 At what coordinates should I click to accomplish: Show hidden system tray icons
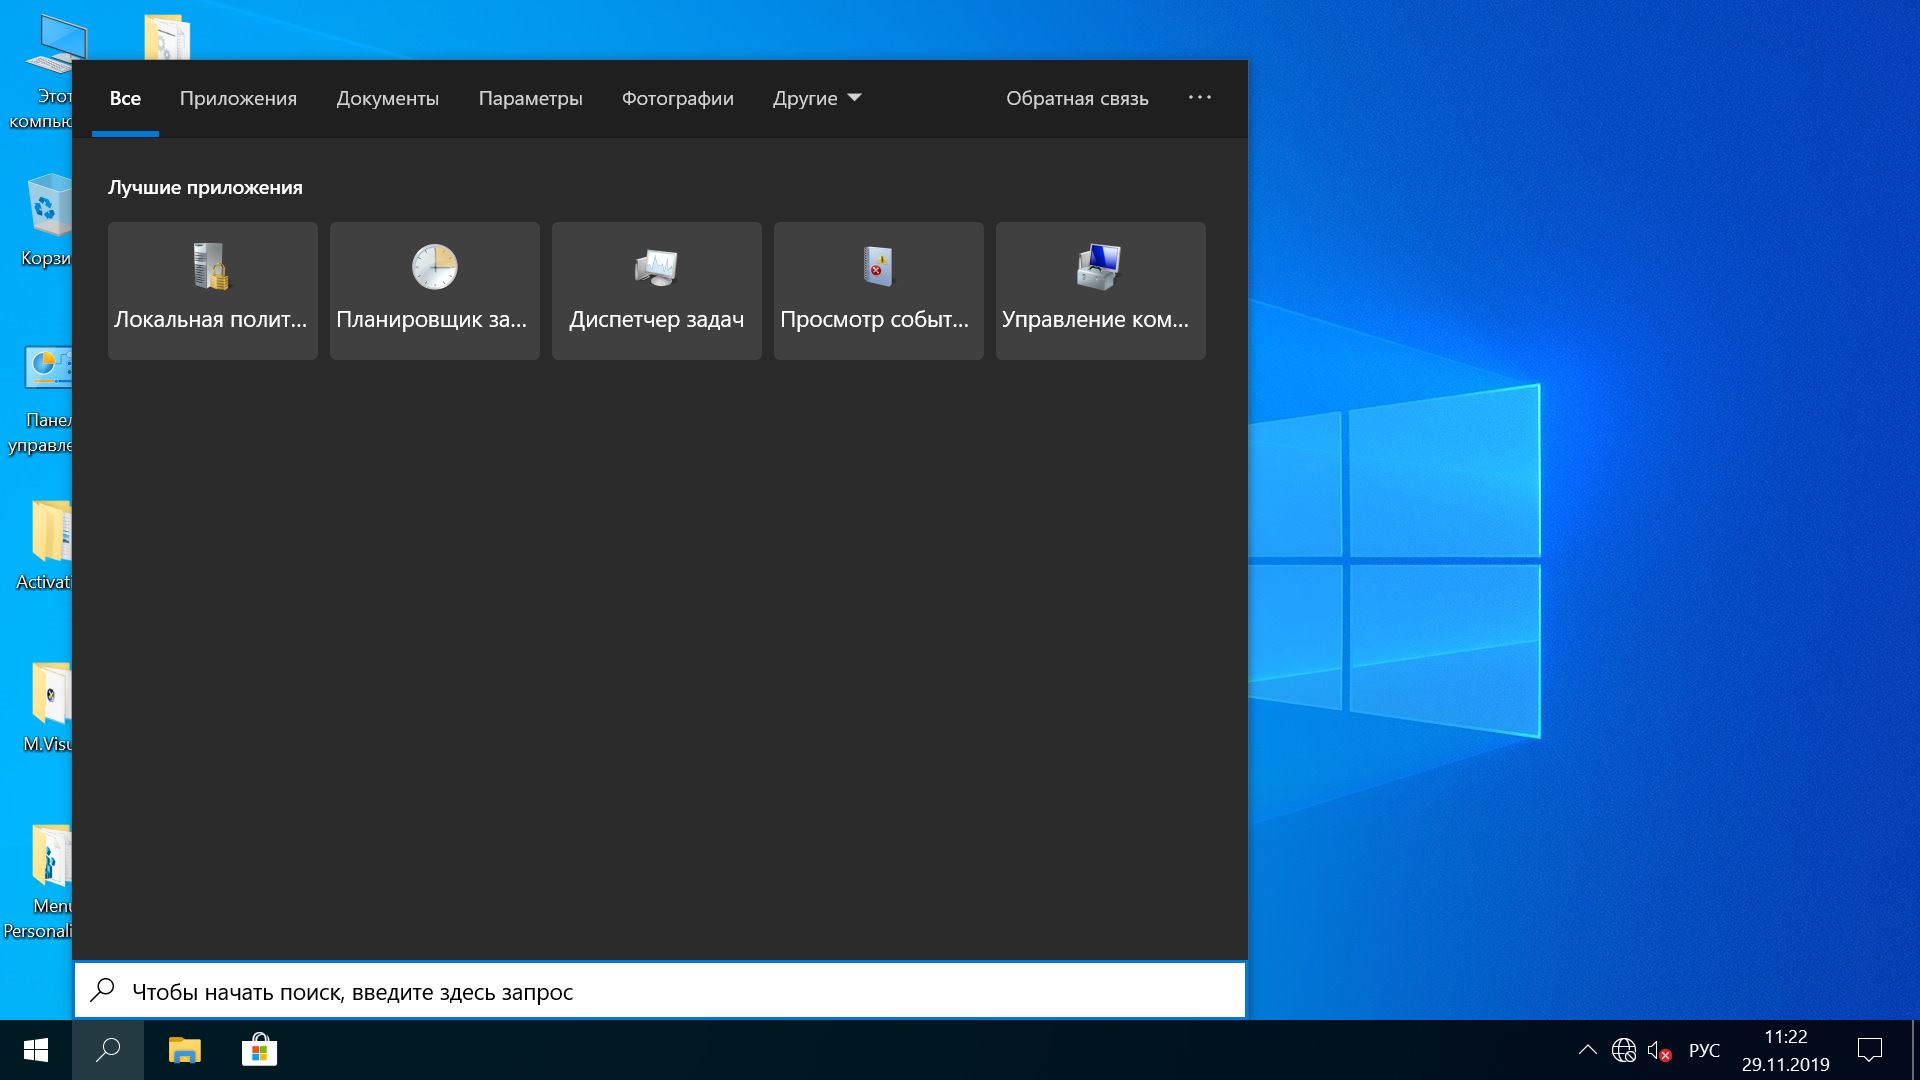pyautogui.click(x=1587, y=1050)
